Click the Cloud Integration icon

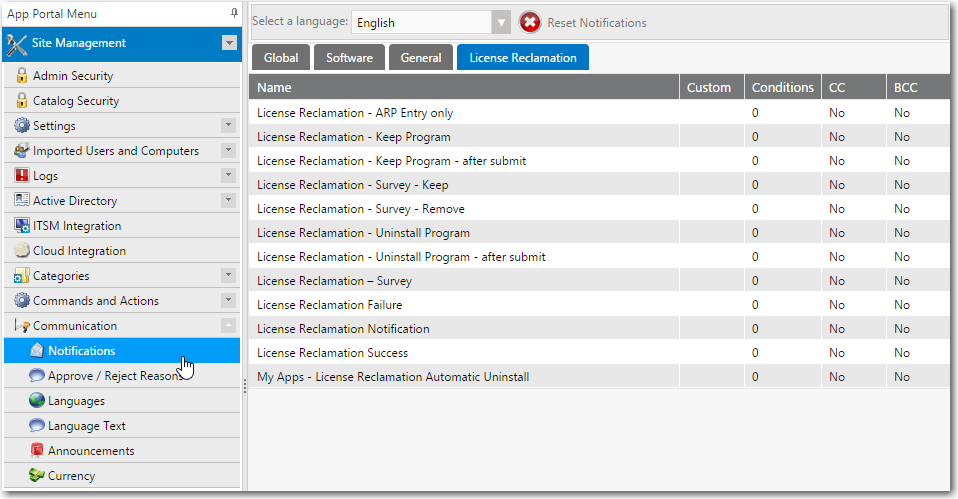[22, 251]
